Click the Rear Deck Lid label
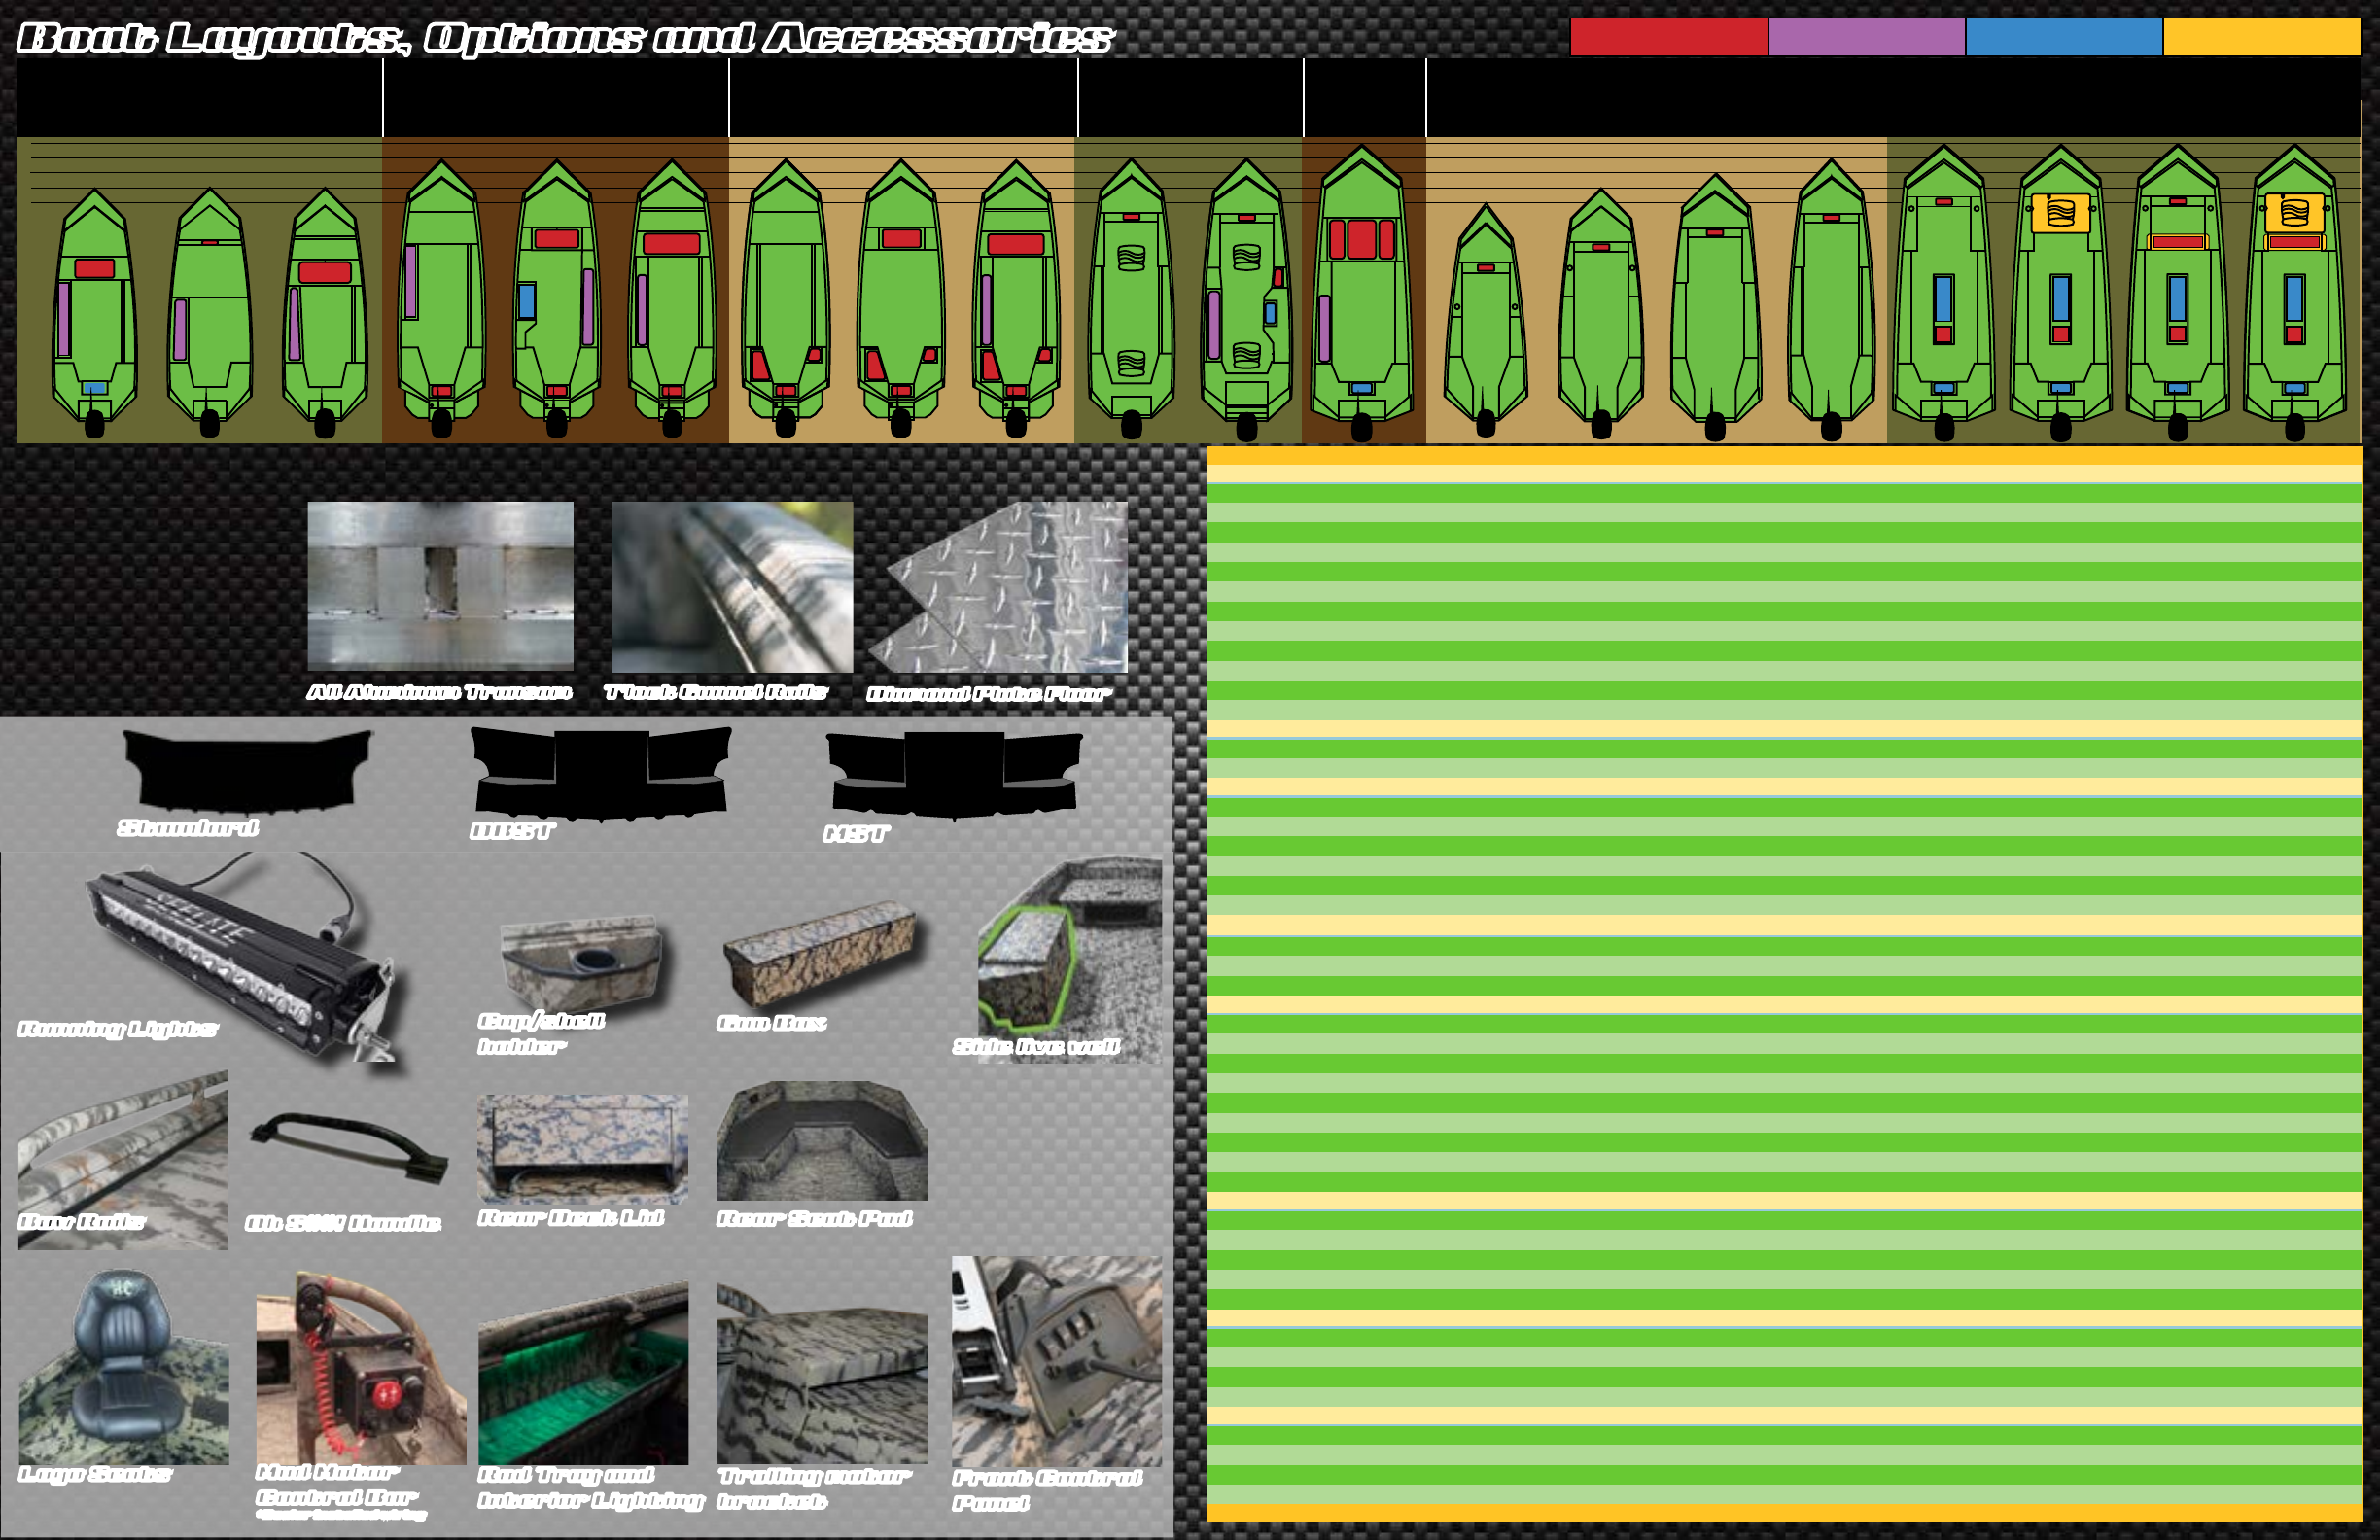The width and height of the screenshot is (2380, 1540). click(571, 1217)
